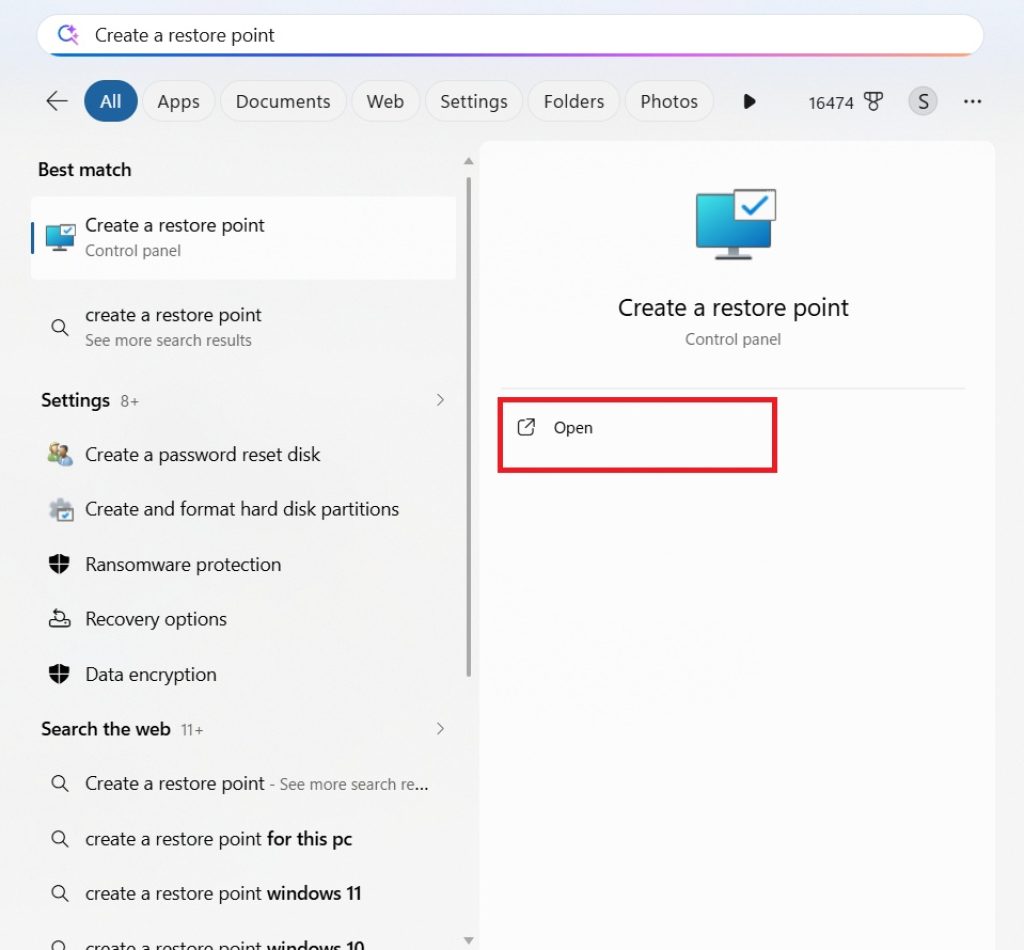Switch to the Folders filter tab
Screen dimensions: 1024x950
click(573, 101)
